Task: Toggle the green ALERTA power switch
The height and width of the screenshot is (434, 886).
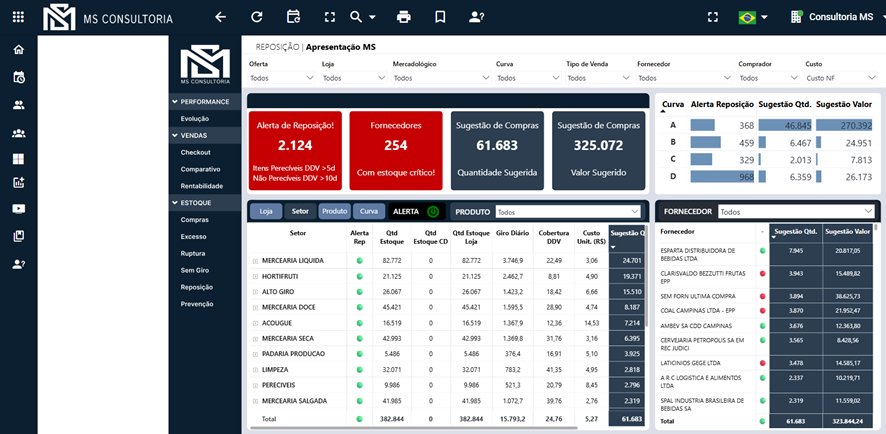Action: 433,211
